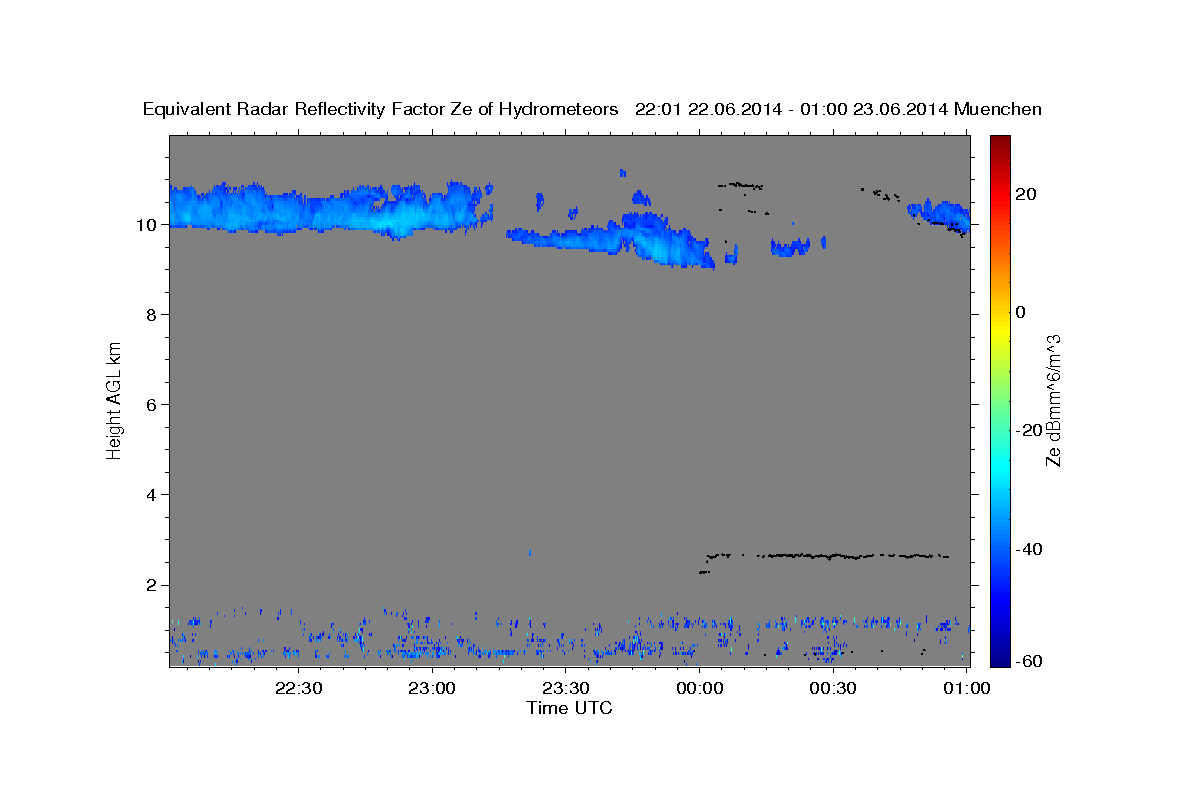
Task: Click the height tick label 10
Action: tap(145, 225)
